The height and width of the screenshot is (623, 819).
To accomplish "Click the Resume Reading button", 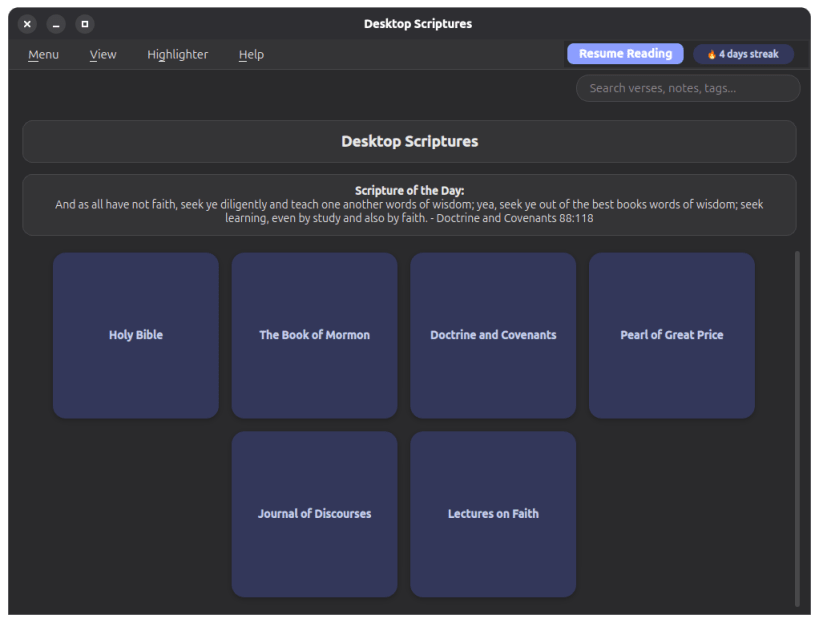I will (625, 54).
